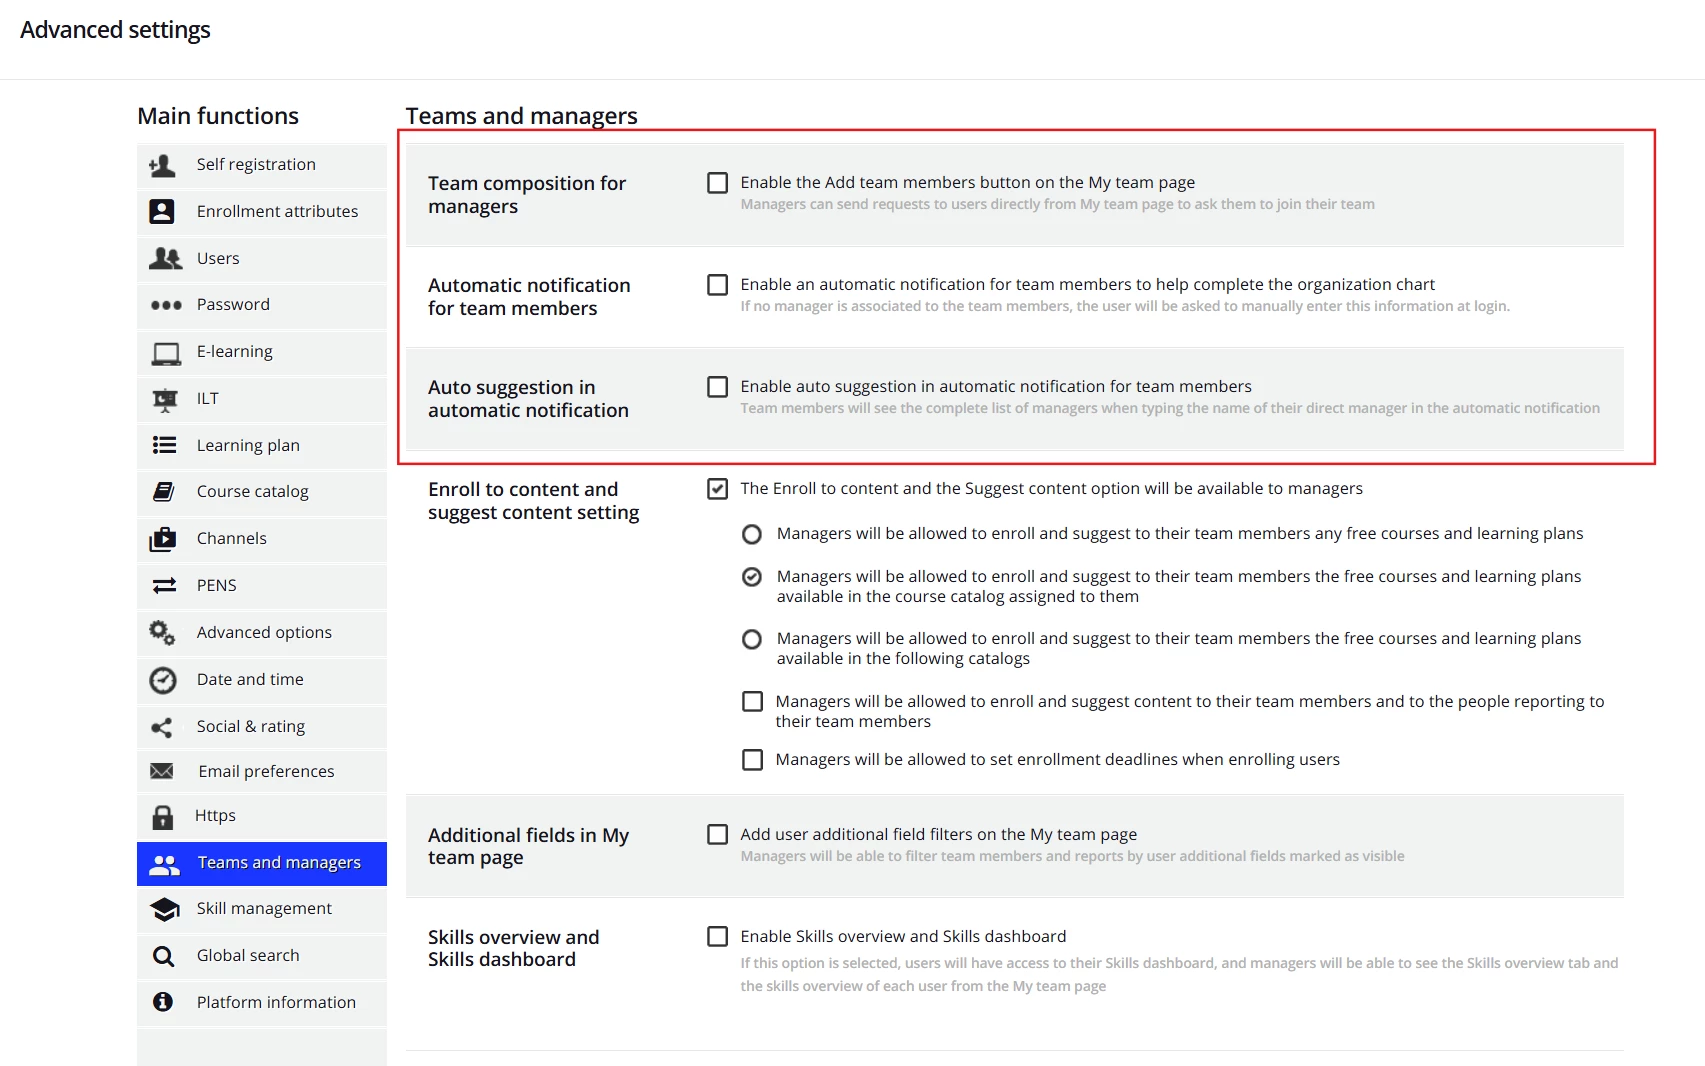Open Platform information page
1705x1066 pixels.
[x=276, y=1003]
